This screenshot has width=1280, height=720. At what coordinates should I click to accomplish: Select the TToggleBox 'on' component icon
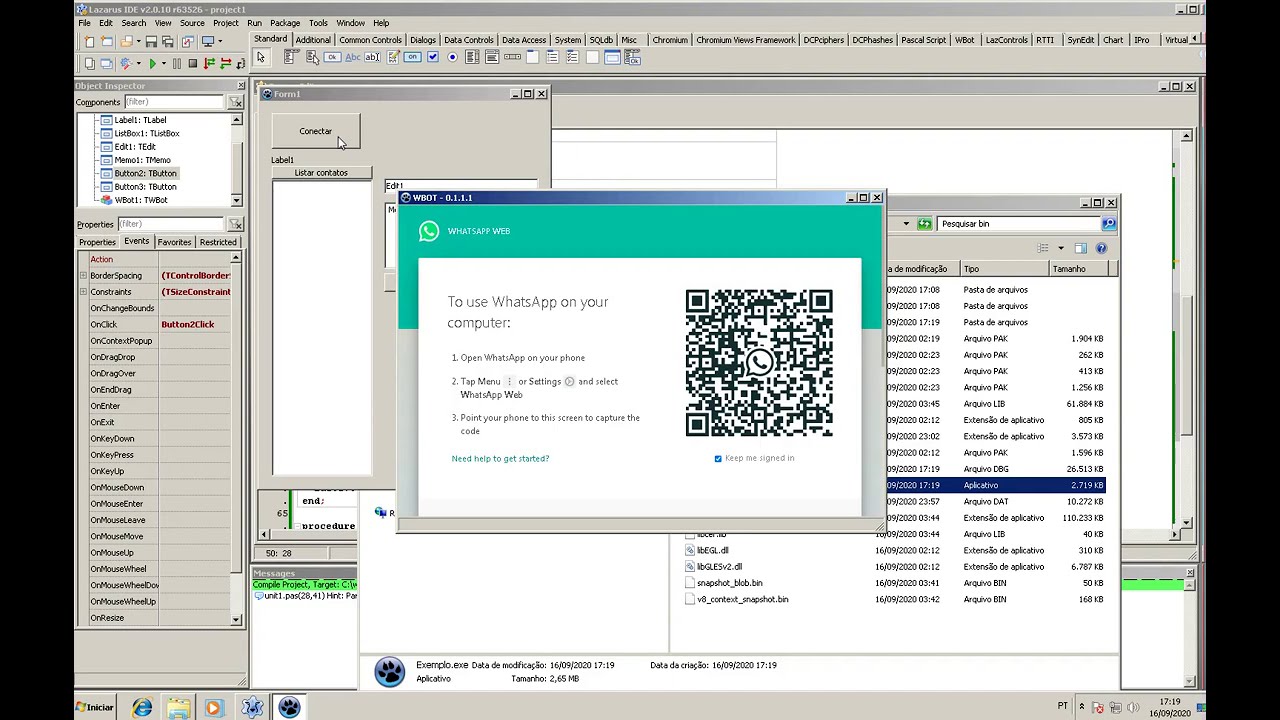coord(412,57)
